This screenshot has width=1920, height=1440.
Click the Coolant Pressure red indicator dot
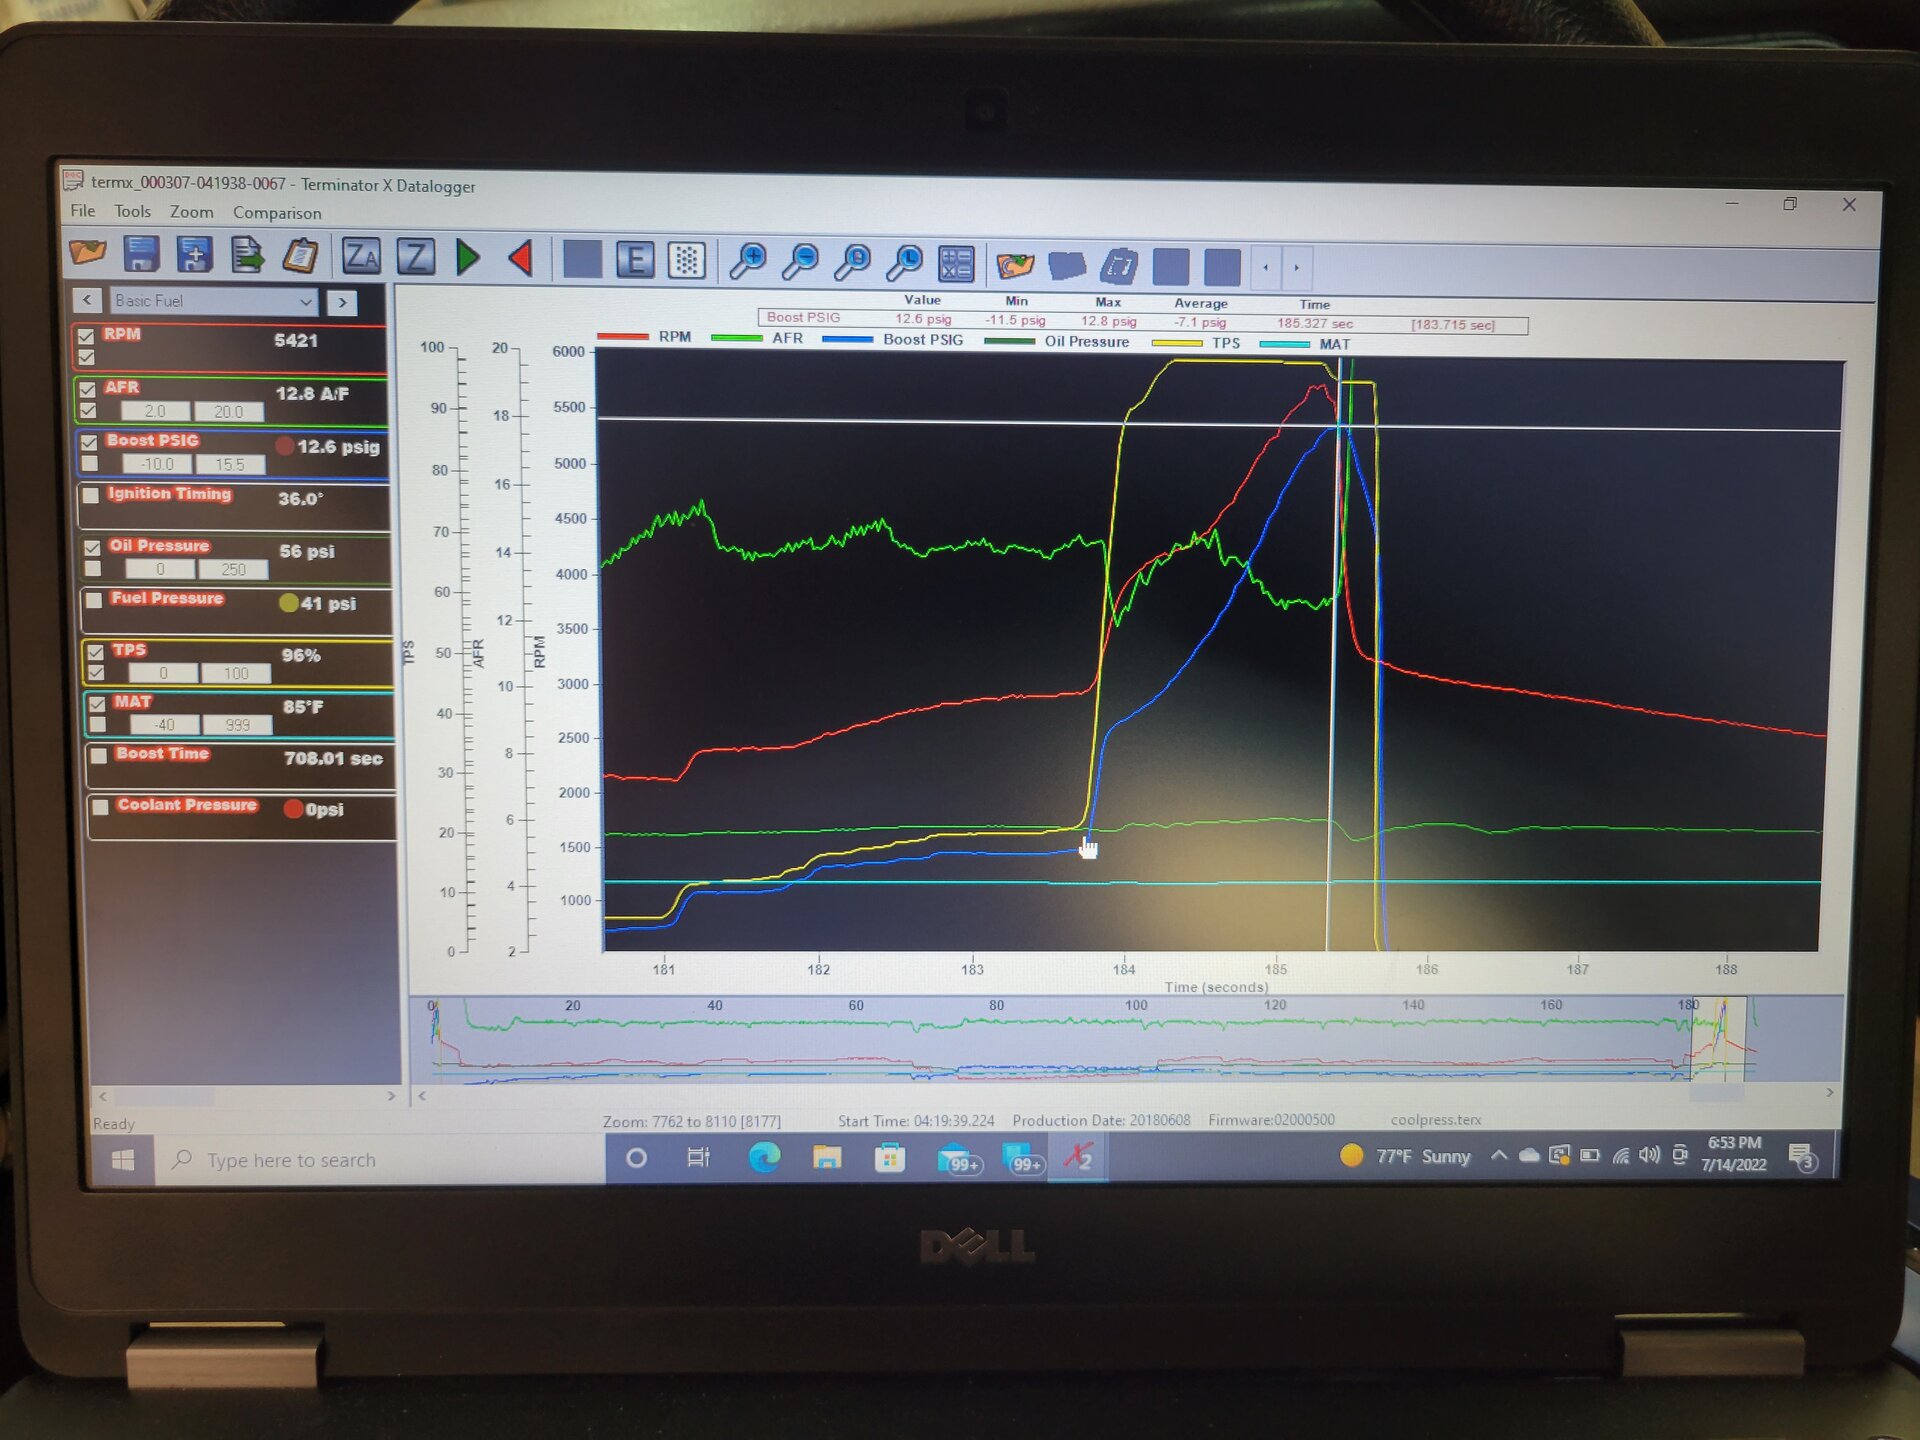coord(293,809)
